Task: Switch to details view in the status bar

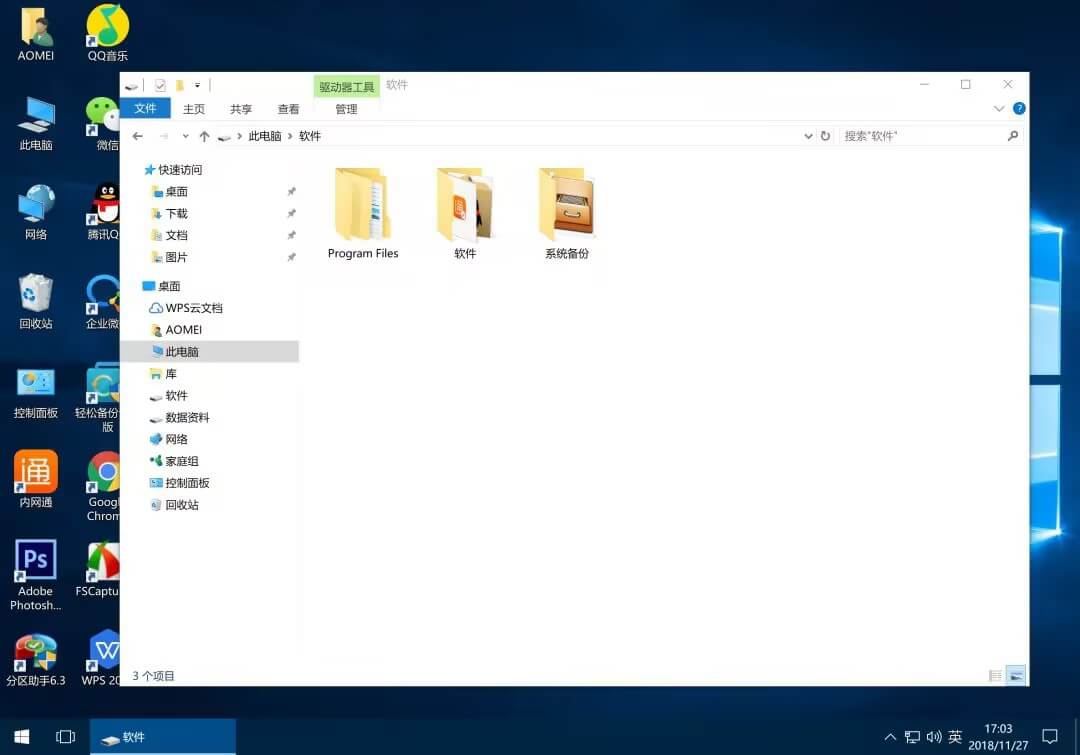Action: click(995, 675)
